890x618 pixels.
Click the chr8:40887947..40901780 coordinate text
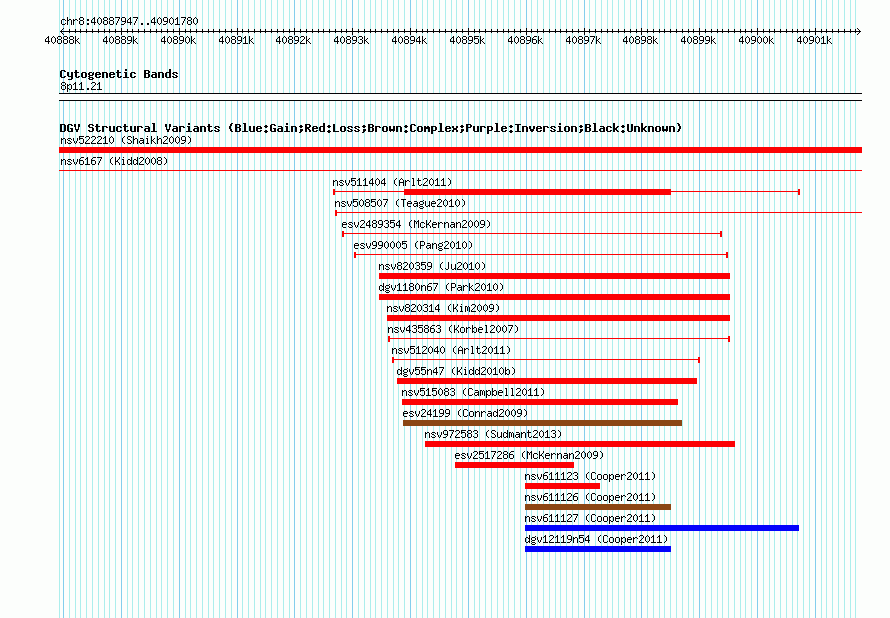pos(129,21)
